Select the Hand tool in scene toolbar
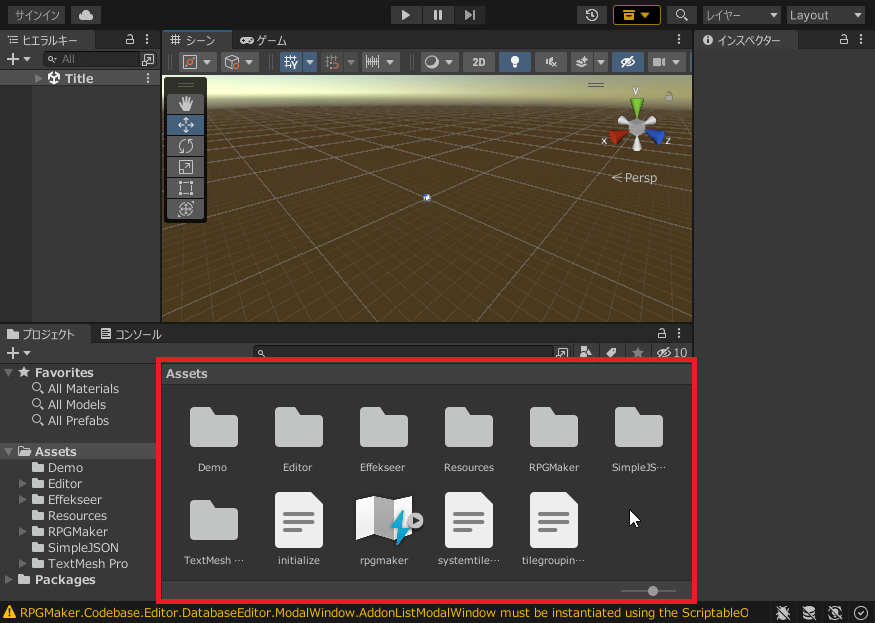Screen dimensions: 875x623 click(185, 104)
